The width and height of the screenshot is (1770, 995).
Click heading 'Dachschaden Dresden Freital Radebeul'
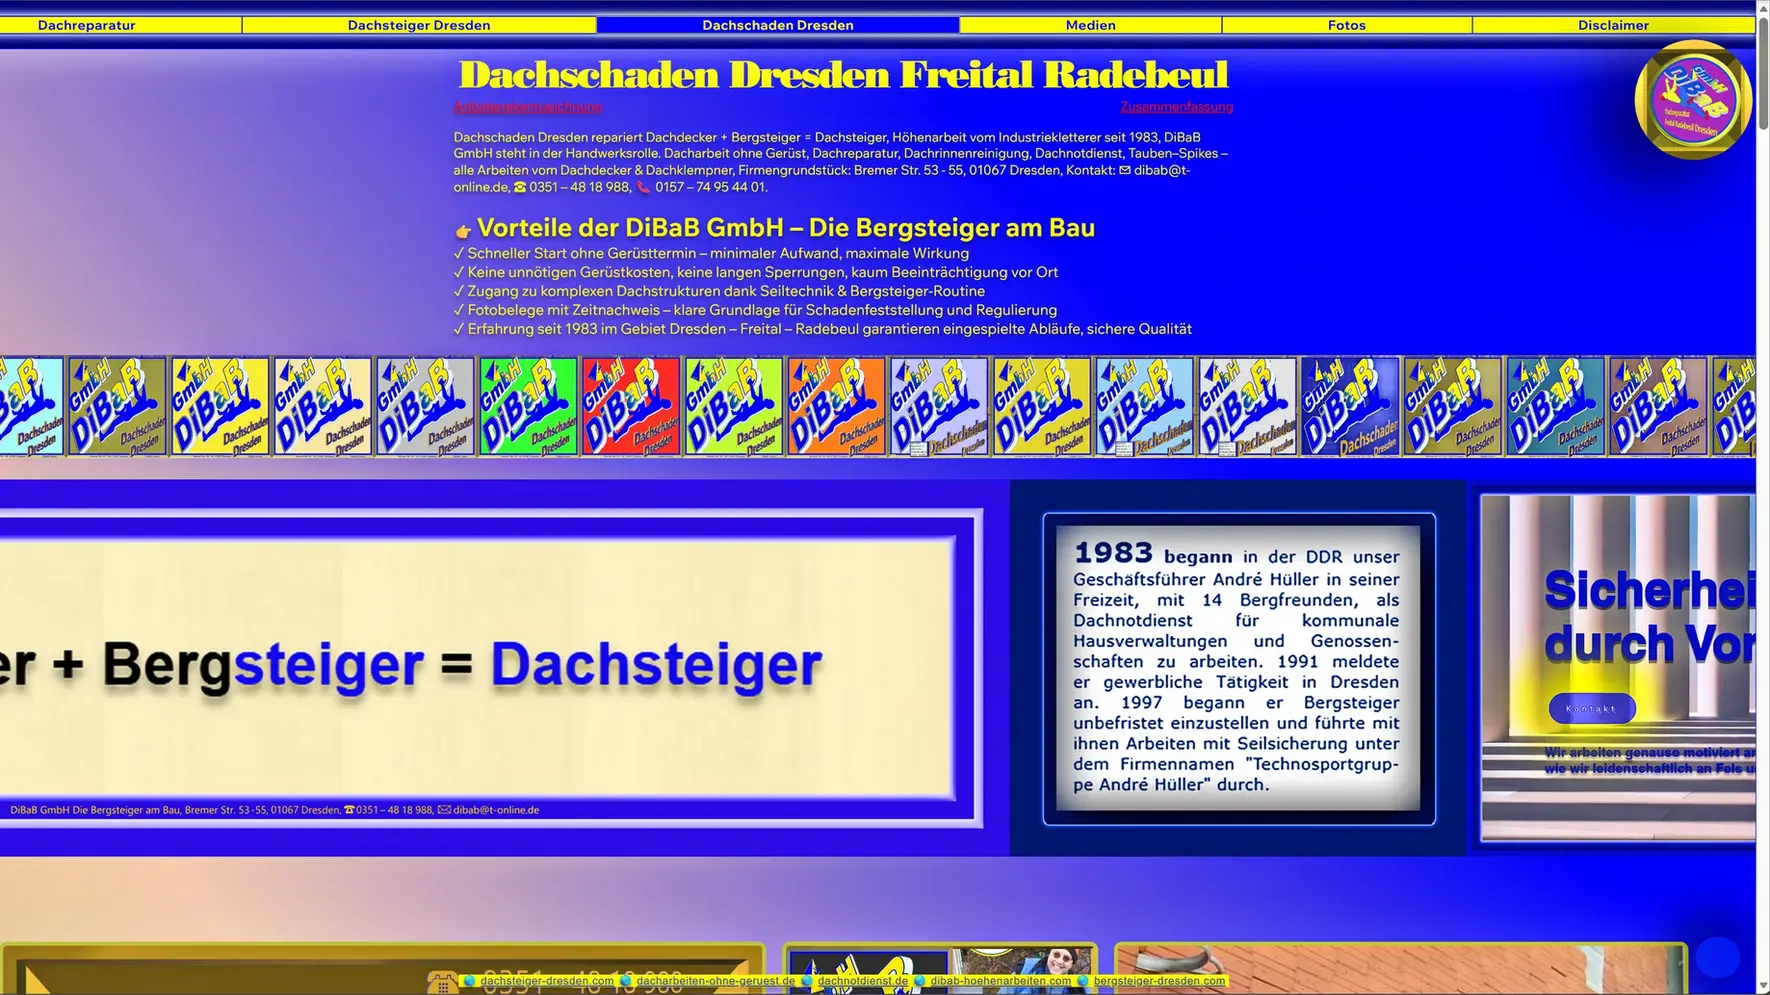(843, 75)
